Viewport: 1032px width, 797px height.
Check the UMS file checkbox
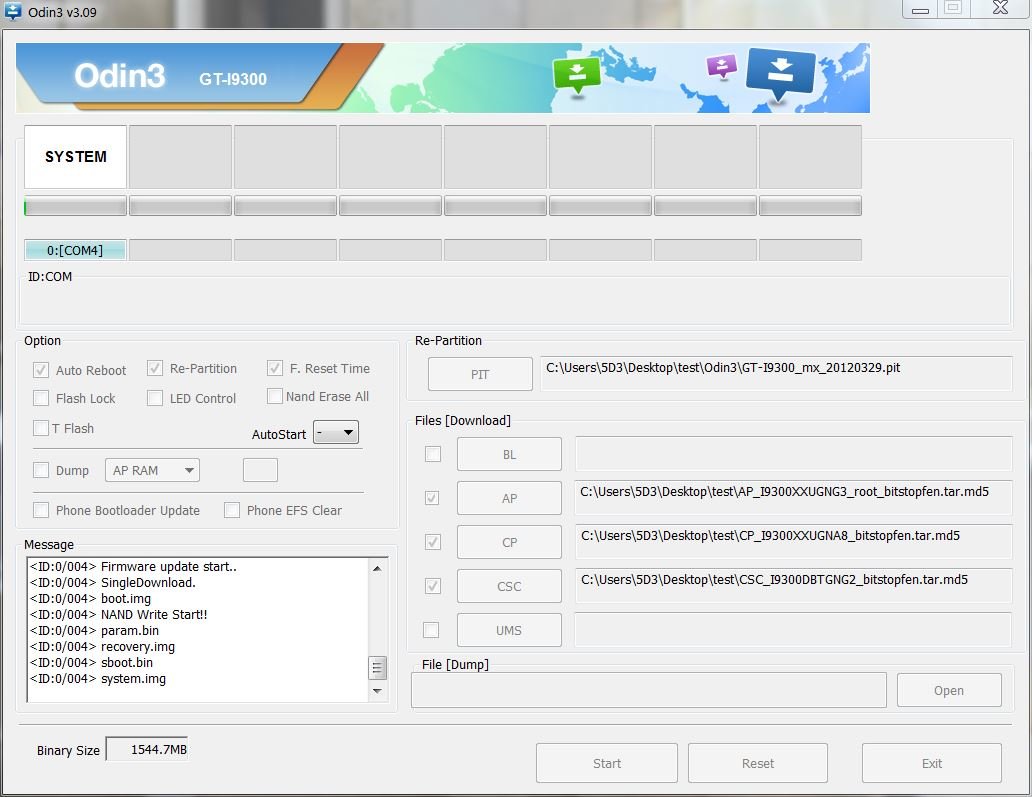click(x=431, y=630)
